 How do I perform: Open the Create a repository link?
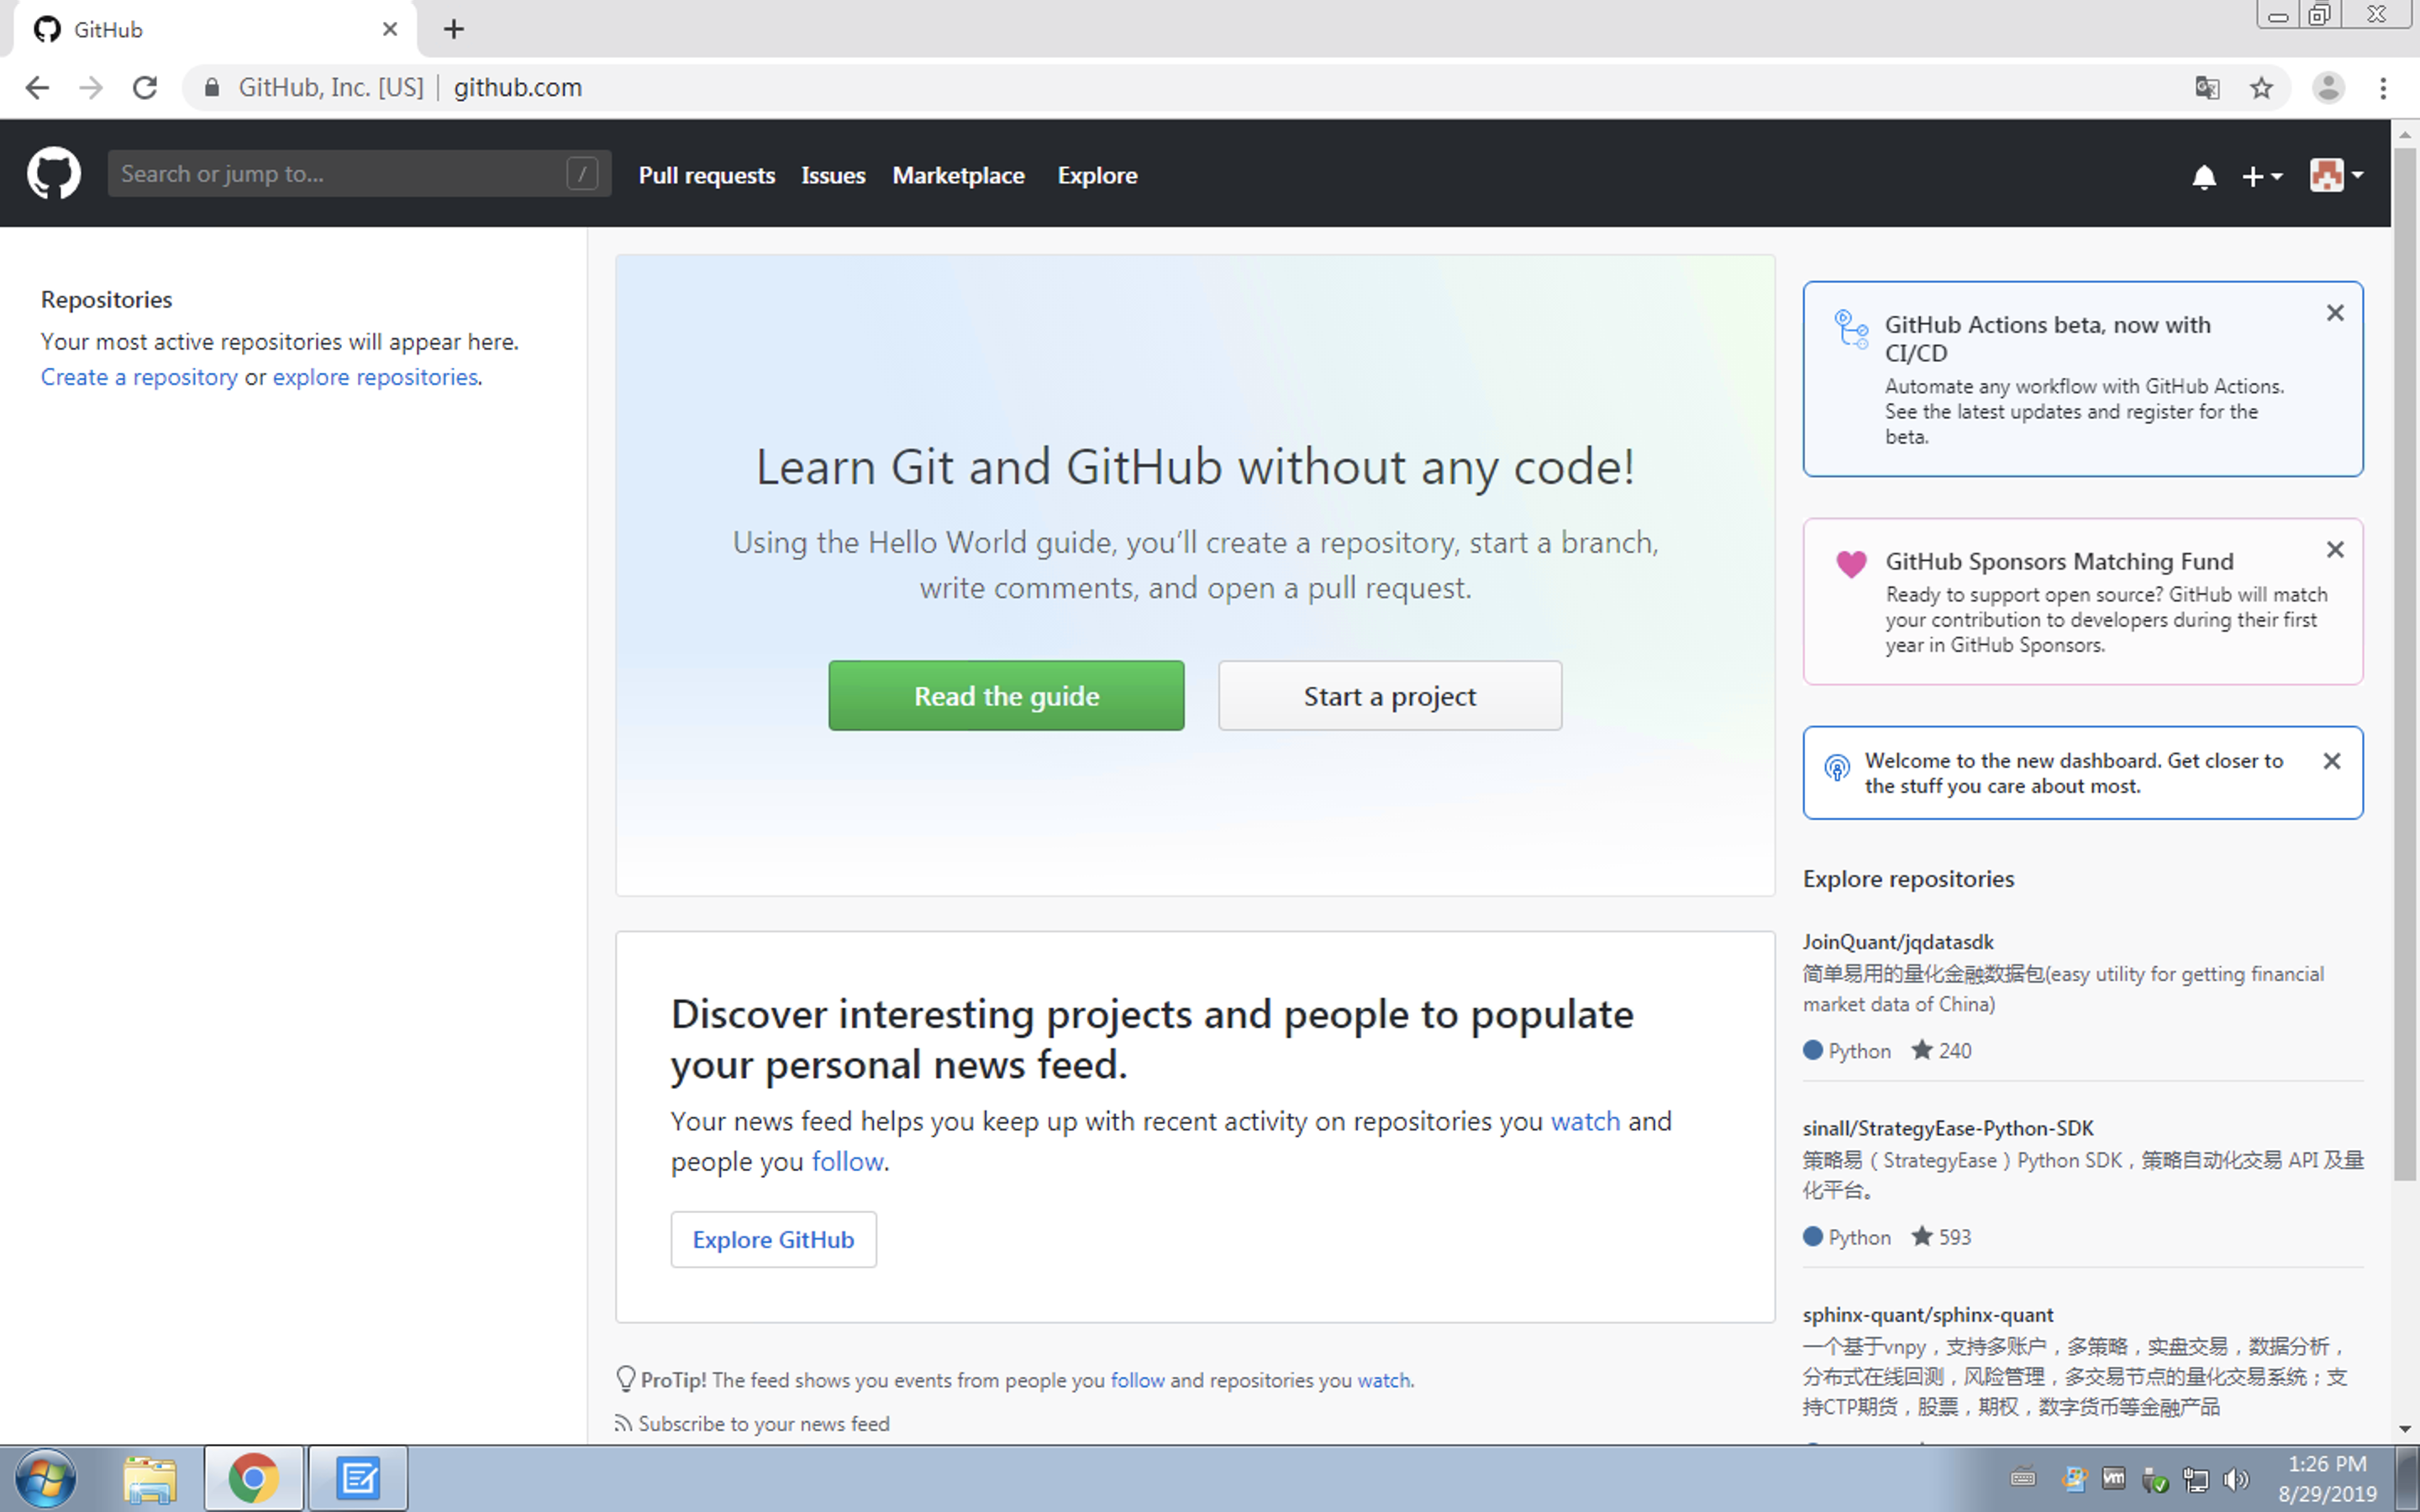139,377
